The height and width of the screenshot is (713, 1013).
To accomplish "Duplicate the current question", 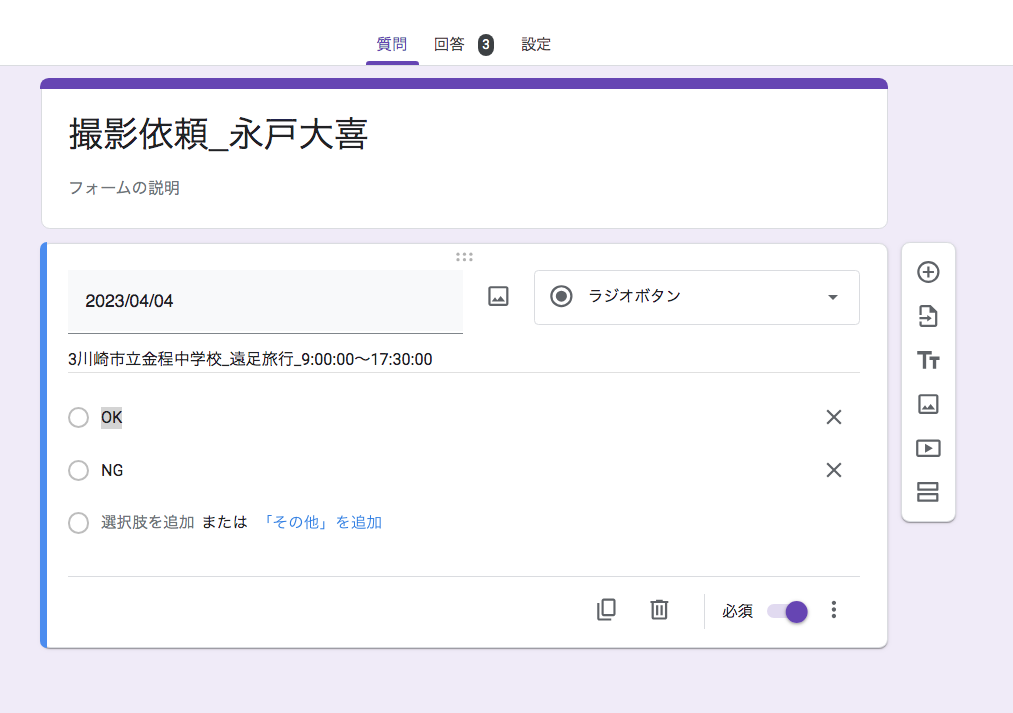I will (606, 610).
